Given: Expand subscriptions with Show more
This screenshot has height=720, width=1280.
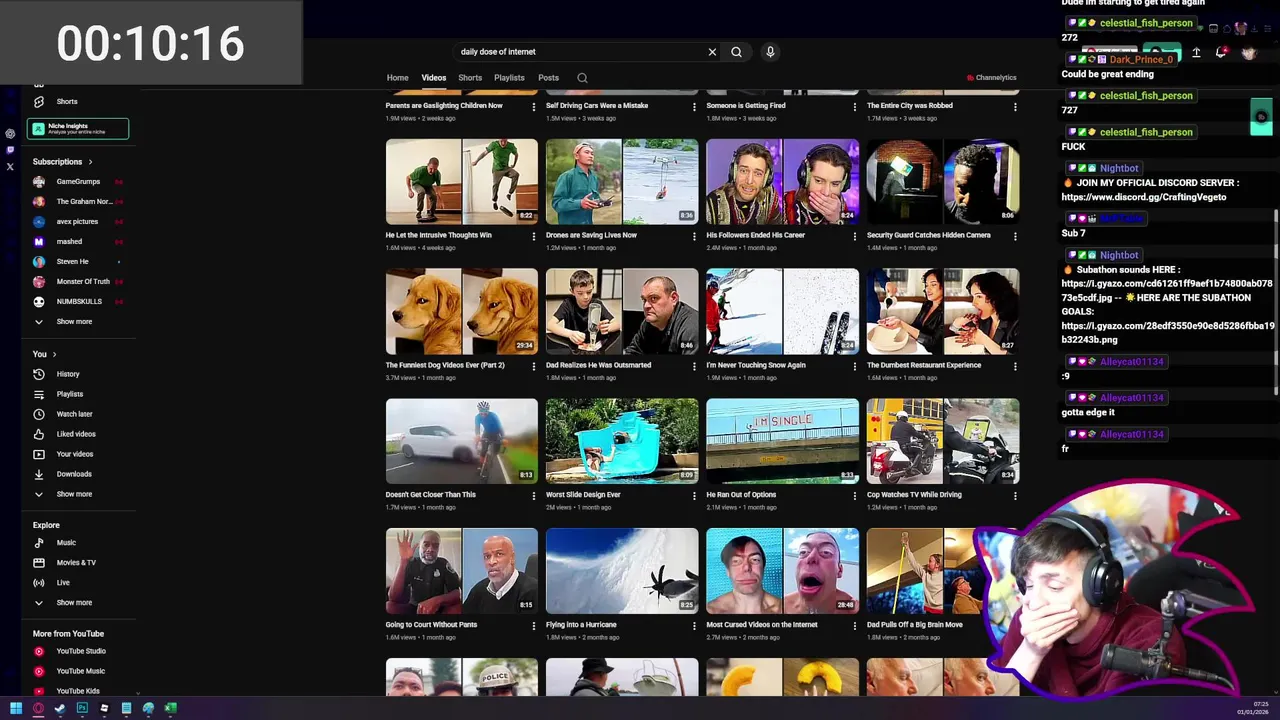Looking at the screenshot, I should click(x=78, y=322).
